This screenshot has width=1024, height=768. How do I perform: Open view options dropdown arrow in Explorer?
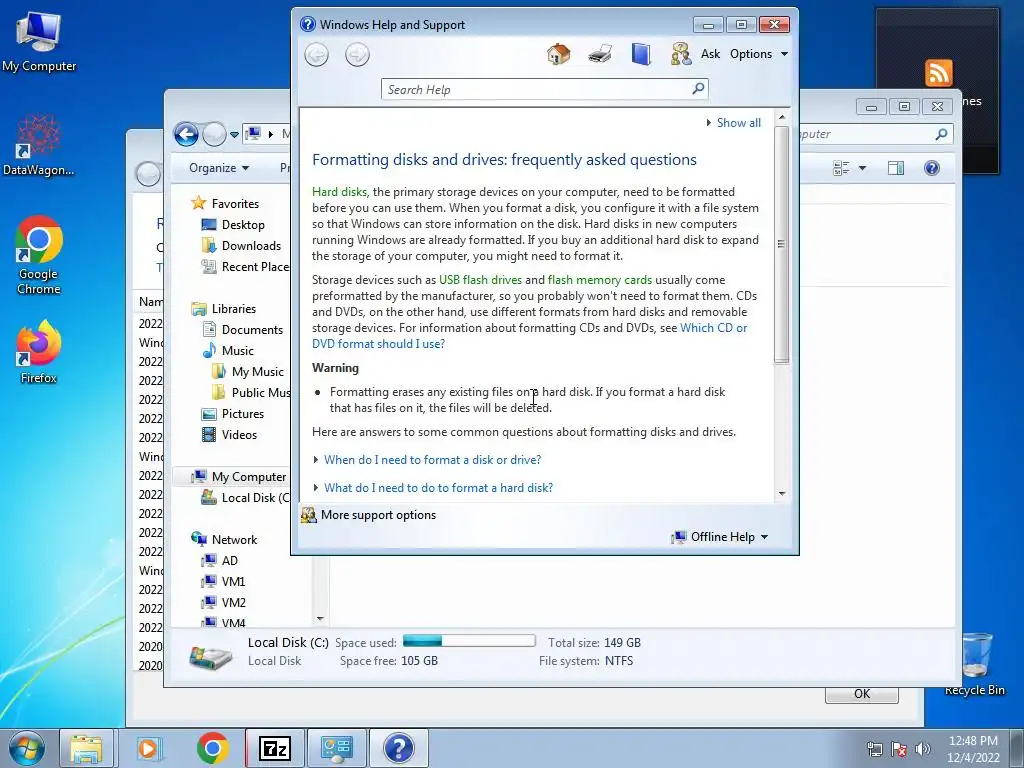(x=862, y=168)
